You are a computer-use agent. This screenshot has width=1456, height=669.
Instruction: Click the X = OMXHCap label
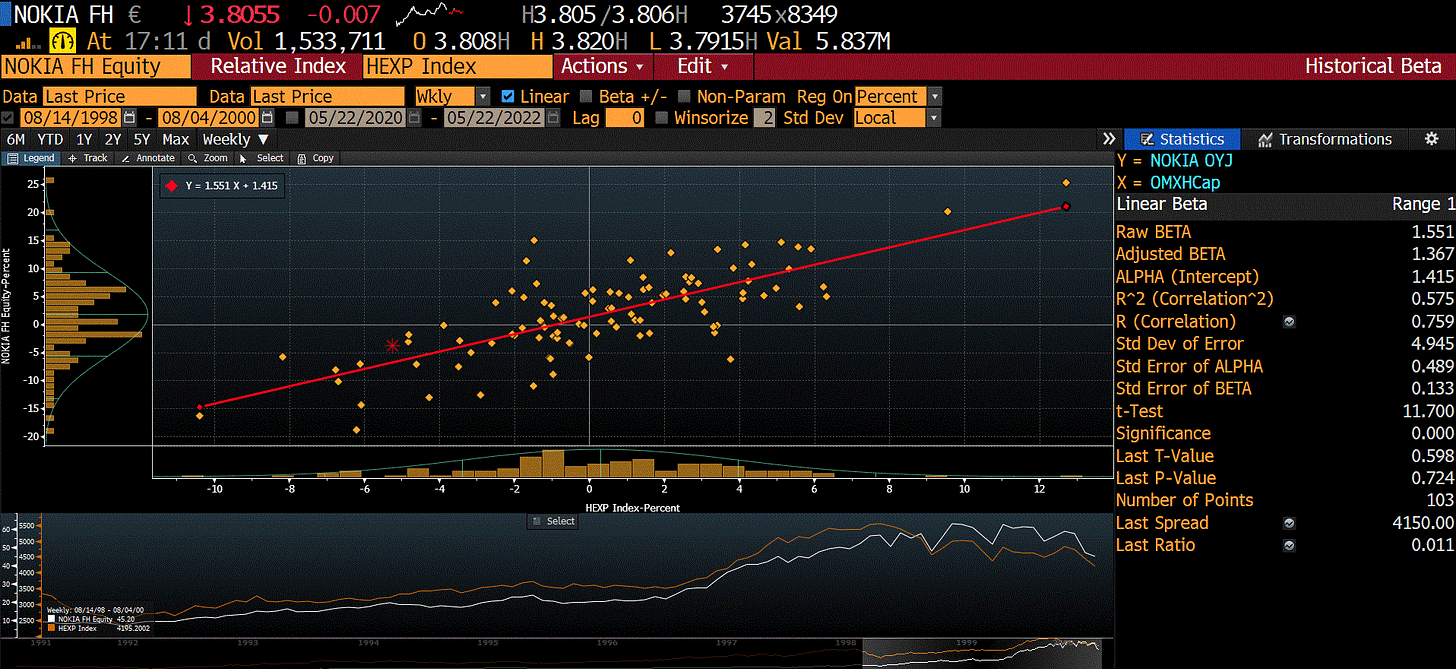[x=1168, y=182]
